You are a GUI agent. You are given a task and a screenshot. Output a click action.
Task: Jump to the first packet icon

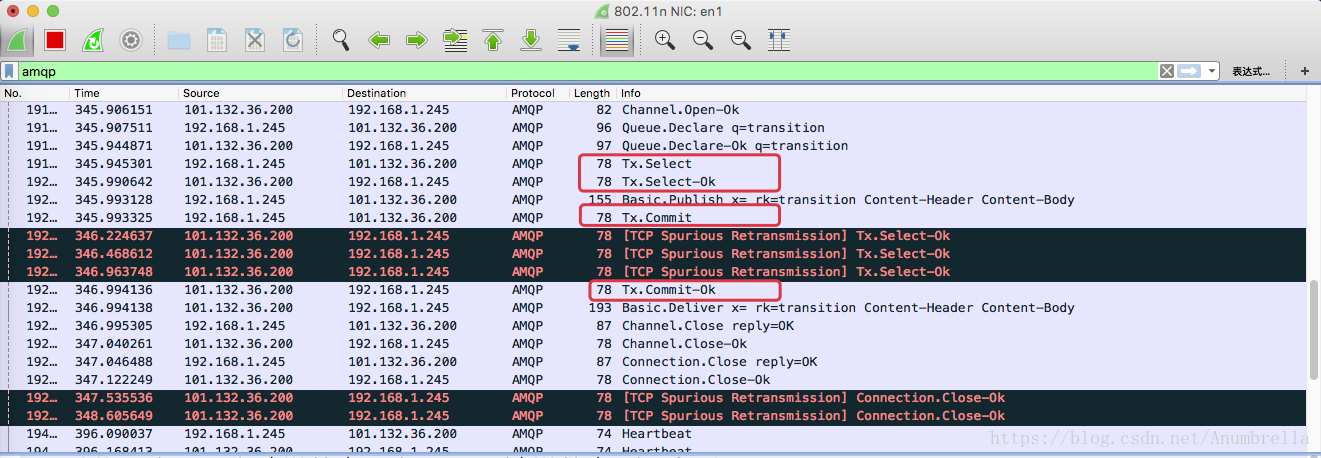pyautogui.click(x=493, y=40)
